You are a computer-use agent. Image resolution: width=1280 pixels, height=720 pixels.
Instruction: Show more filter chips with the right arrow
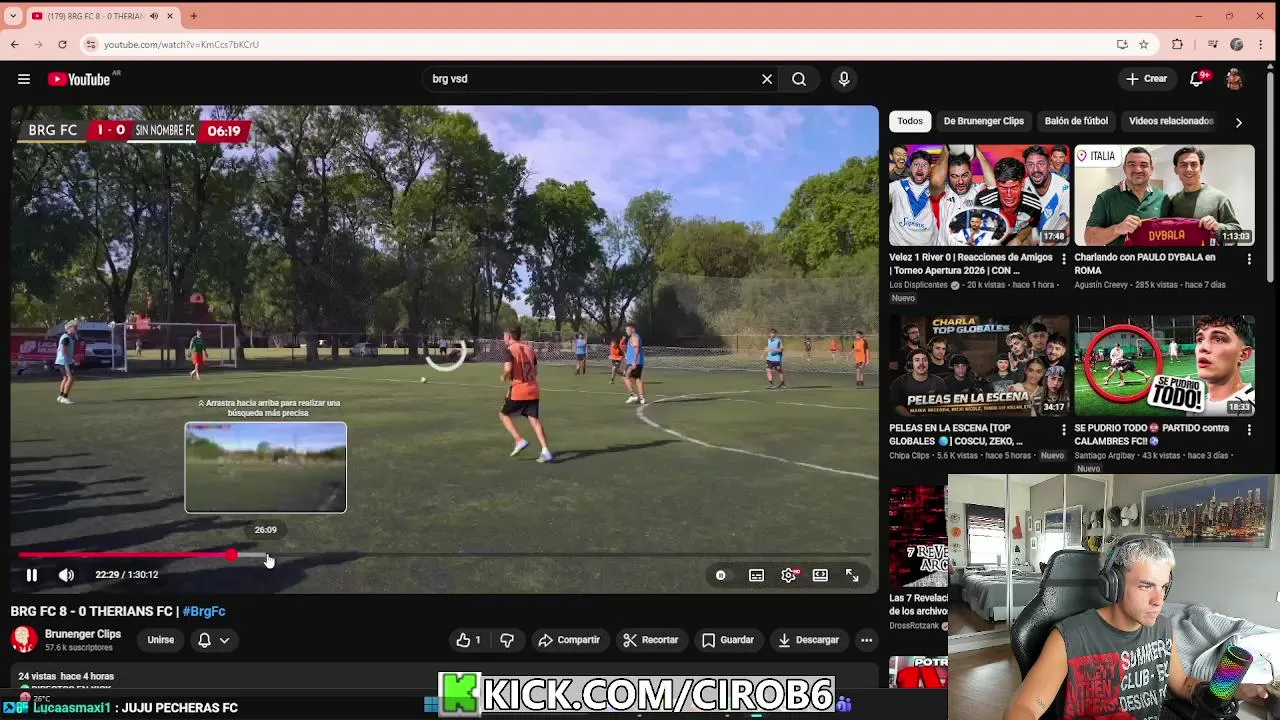pyautogui.click(x=1238, y=122)
